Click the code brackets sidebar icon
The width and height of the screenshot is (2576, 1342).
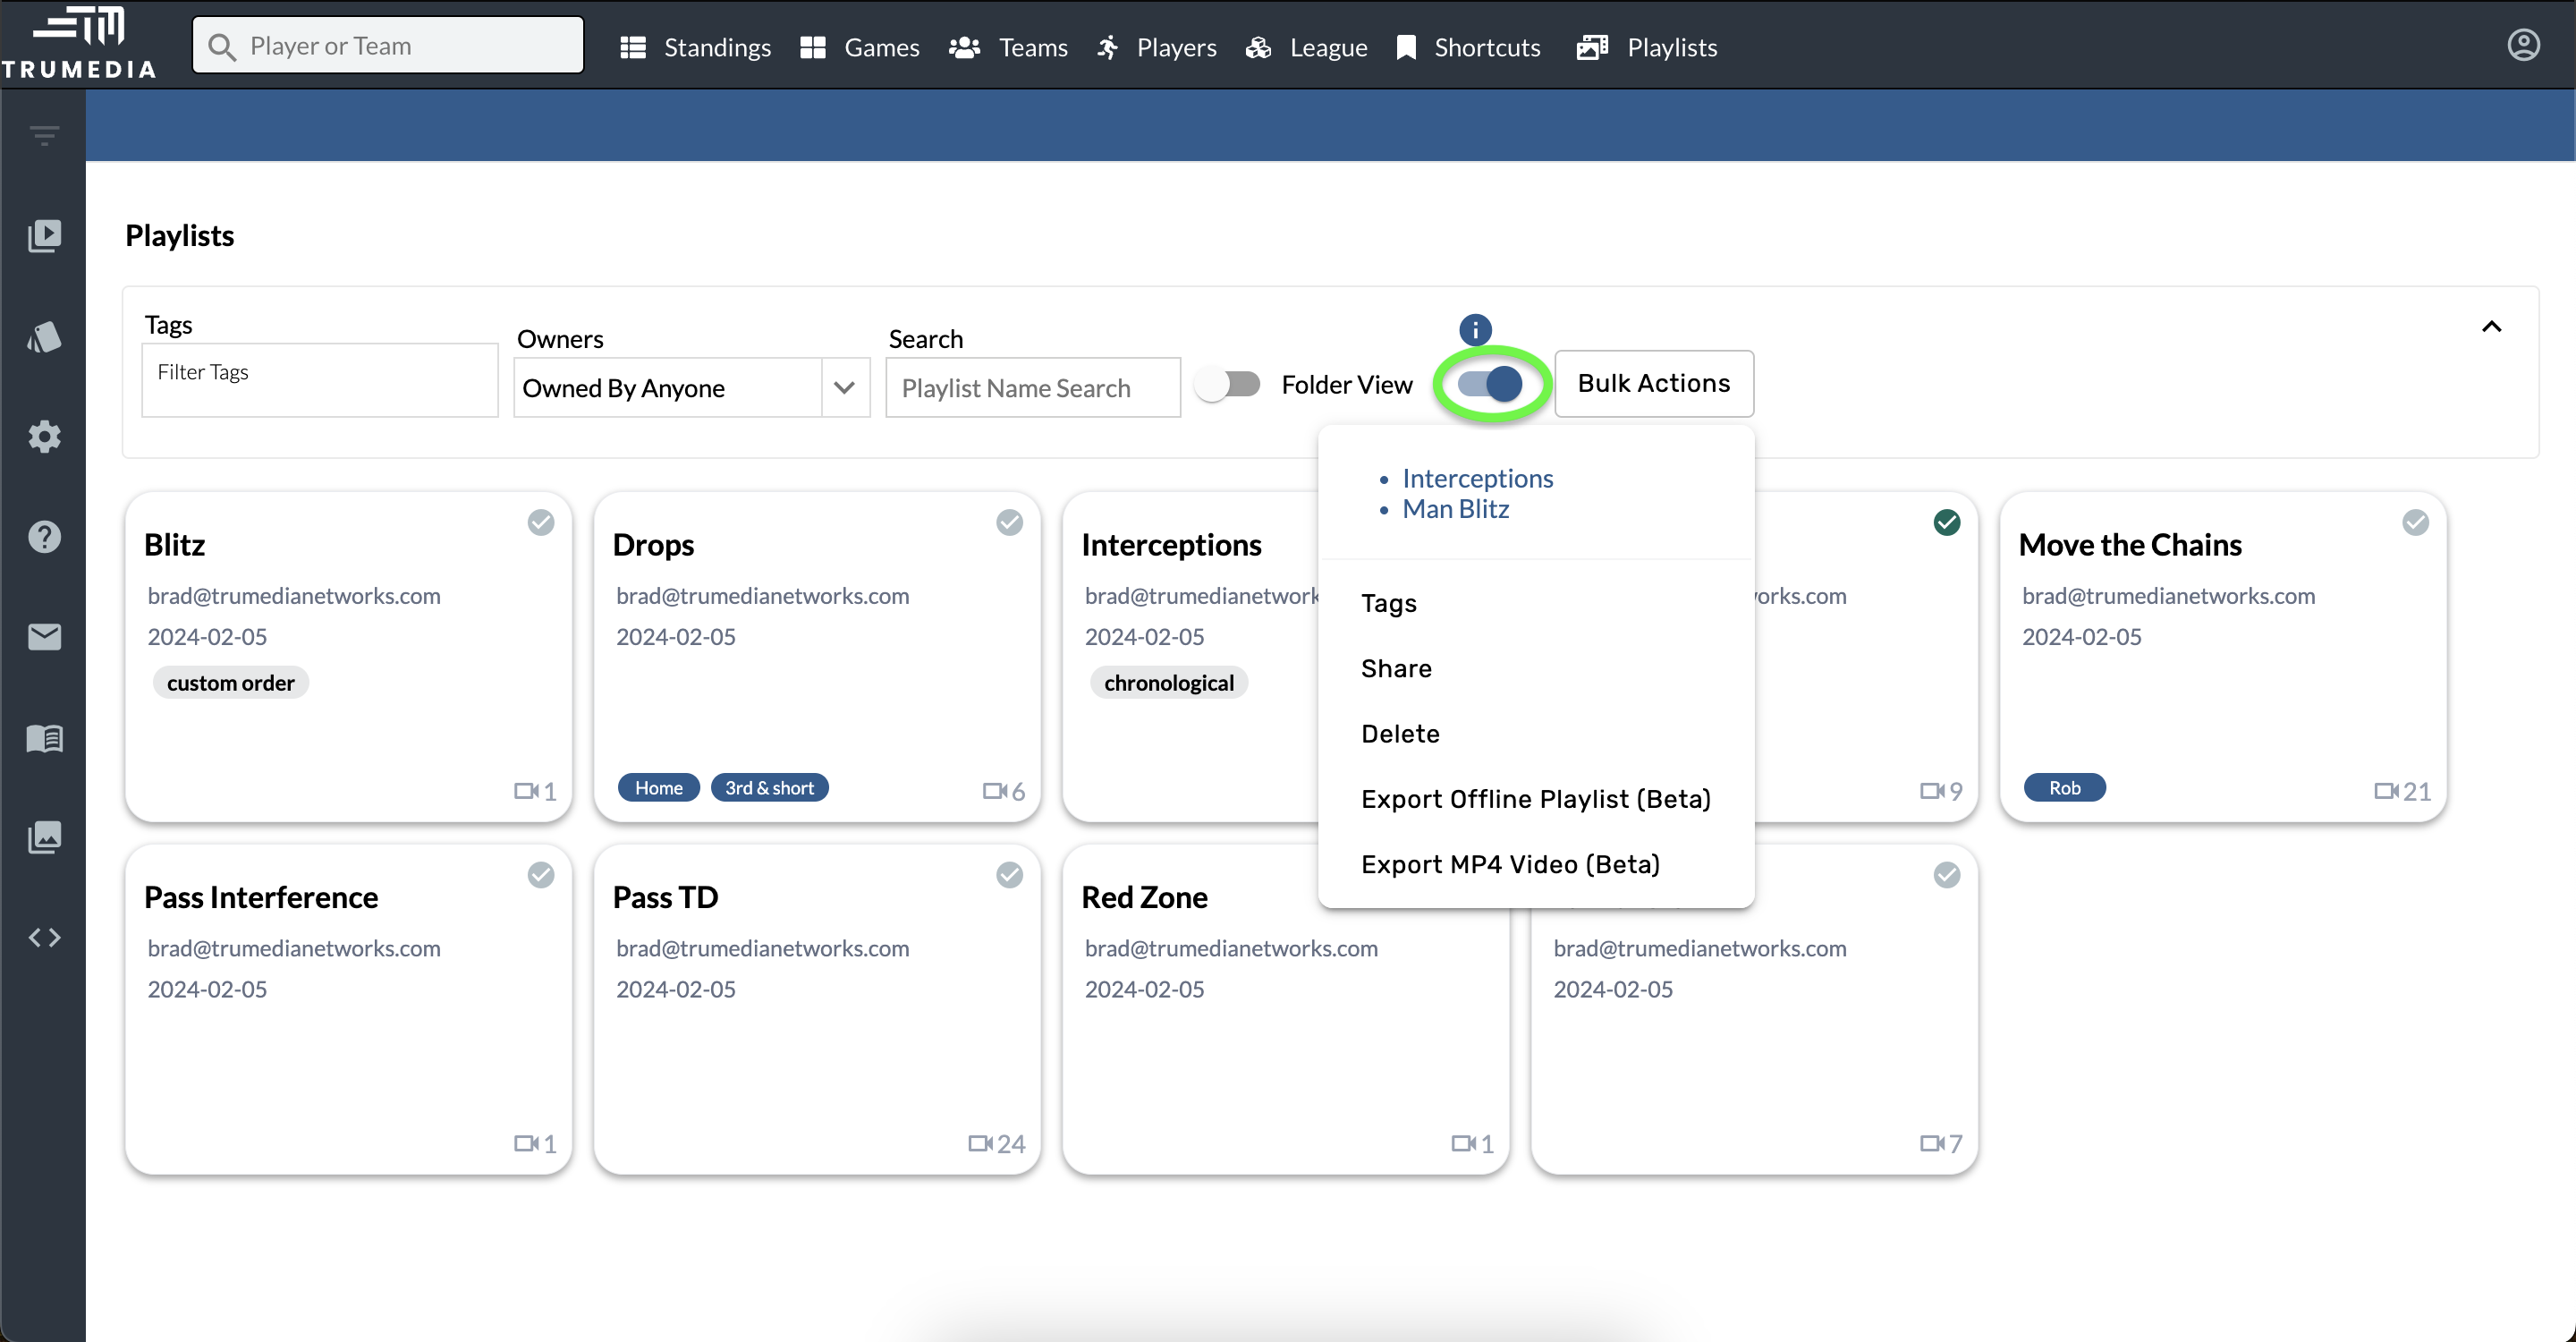click(x=44, y=937)
